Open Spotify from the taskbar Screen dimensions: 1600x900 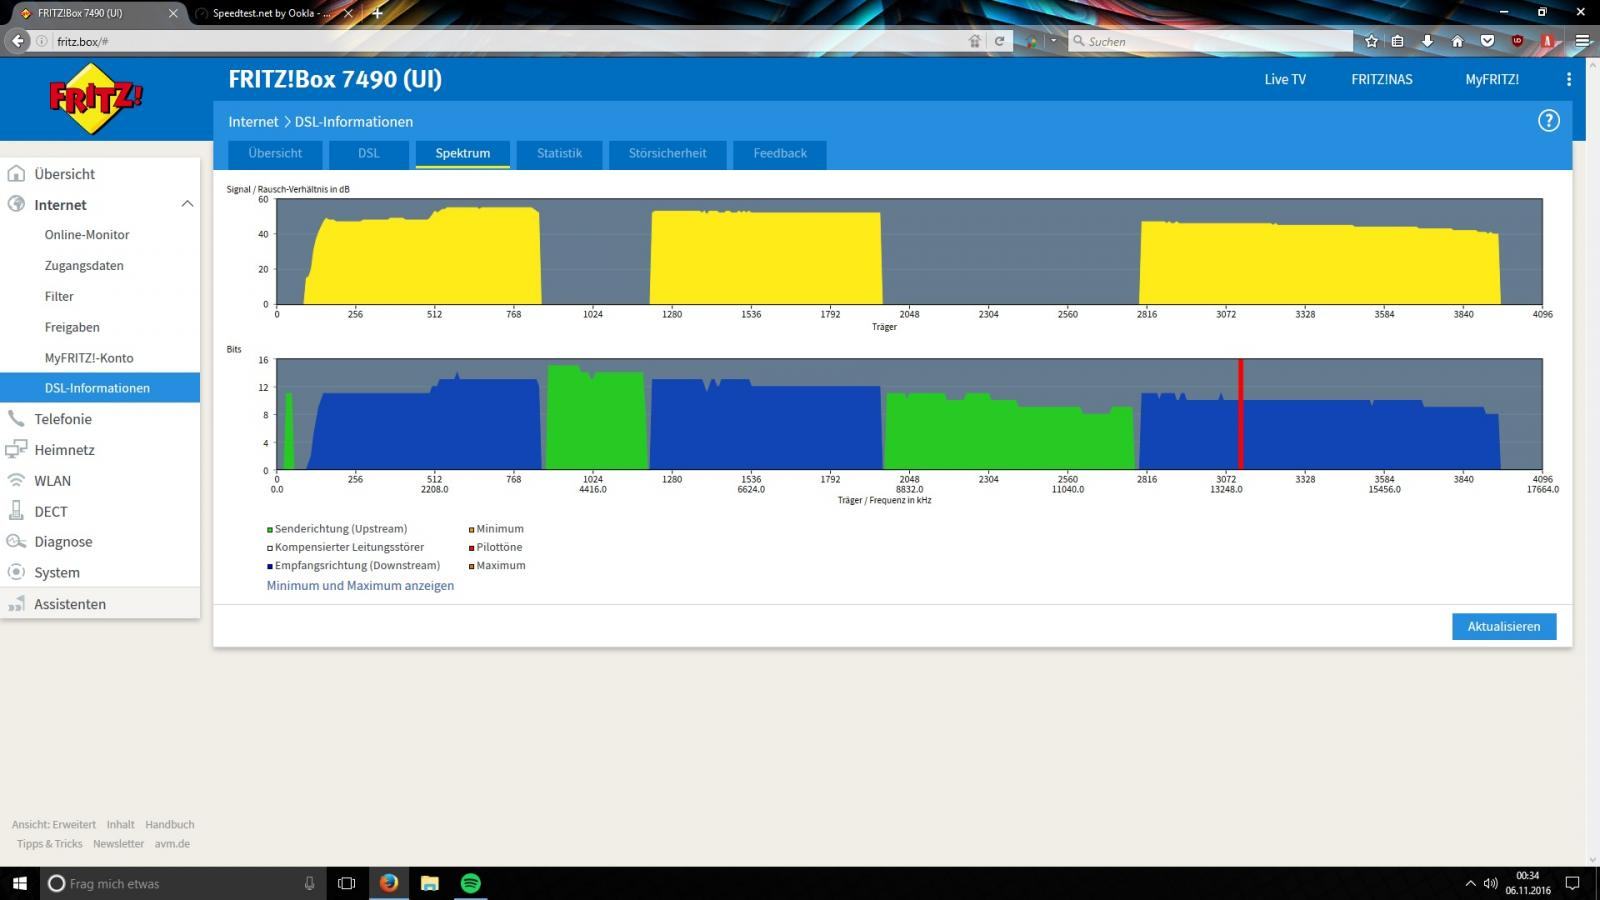coord(471,883)
